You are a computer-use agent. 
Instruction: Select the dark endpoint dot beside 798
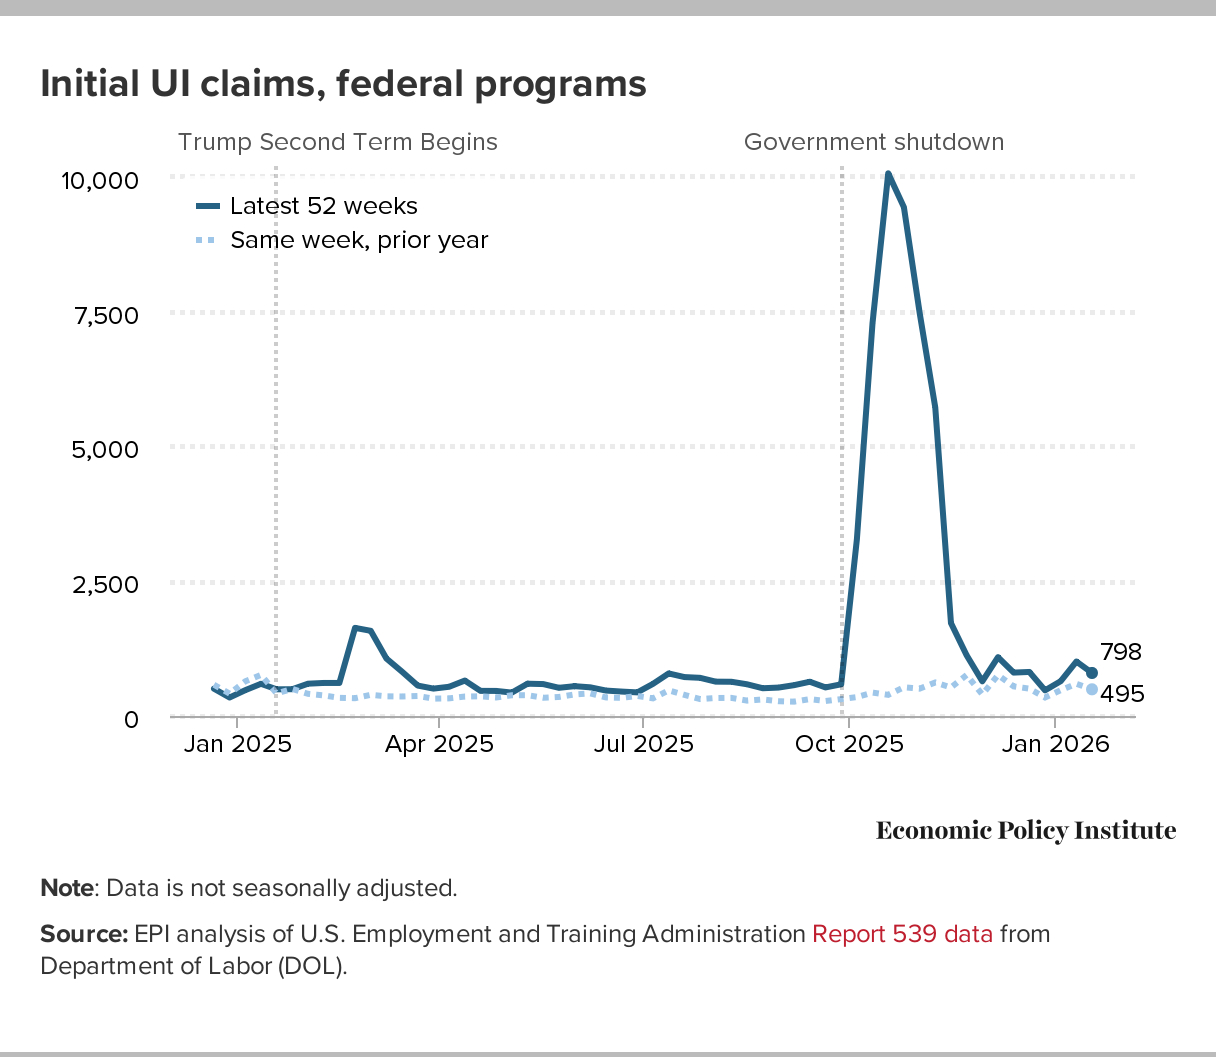pyautogui.click(x=1091, y=673)
